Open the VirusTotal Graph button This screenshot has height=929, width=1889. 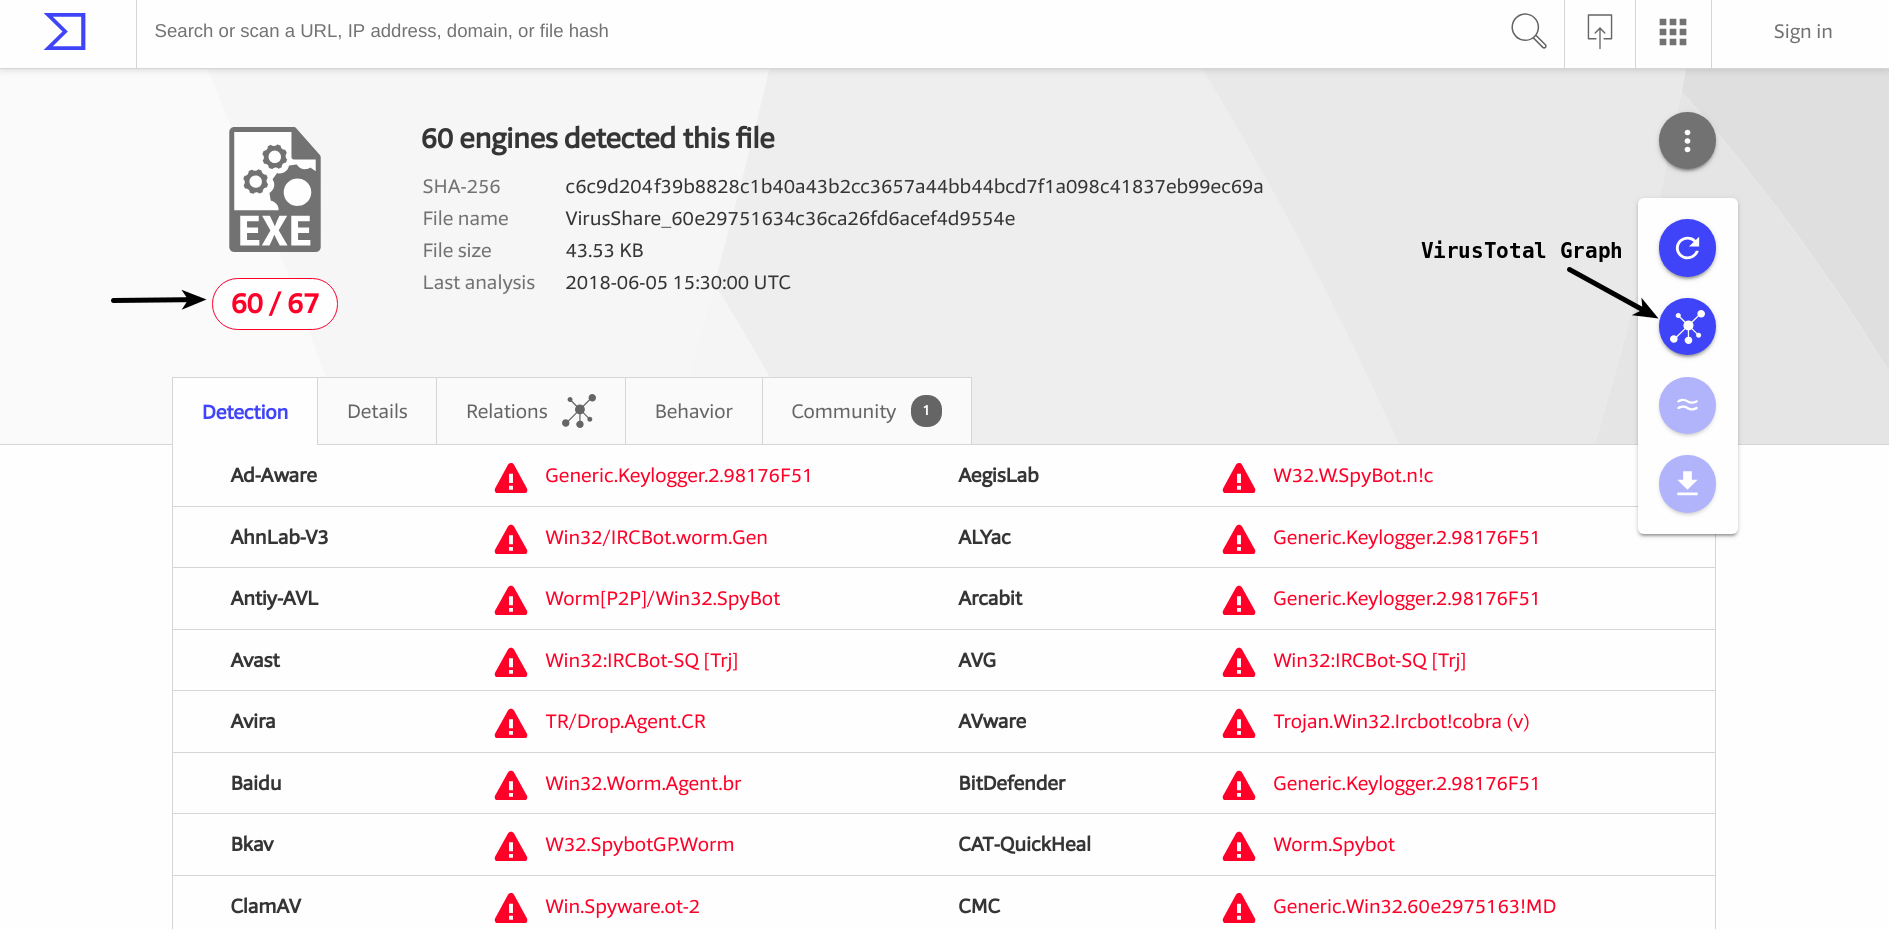click(1687, 327)
